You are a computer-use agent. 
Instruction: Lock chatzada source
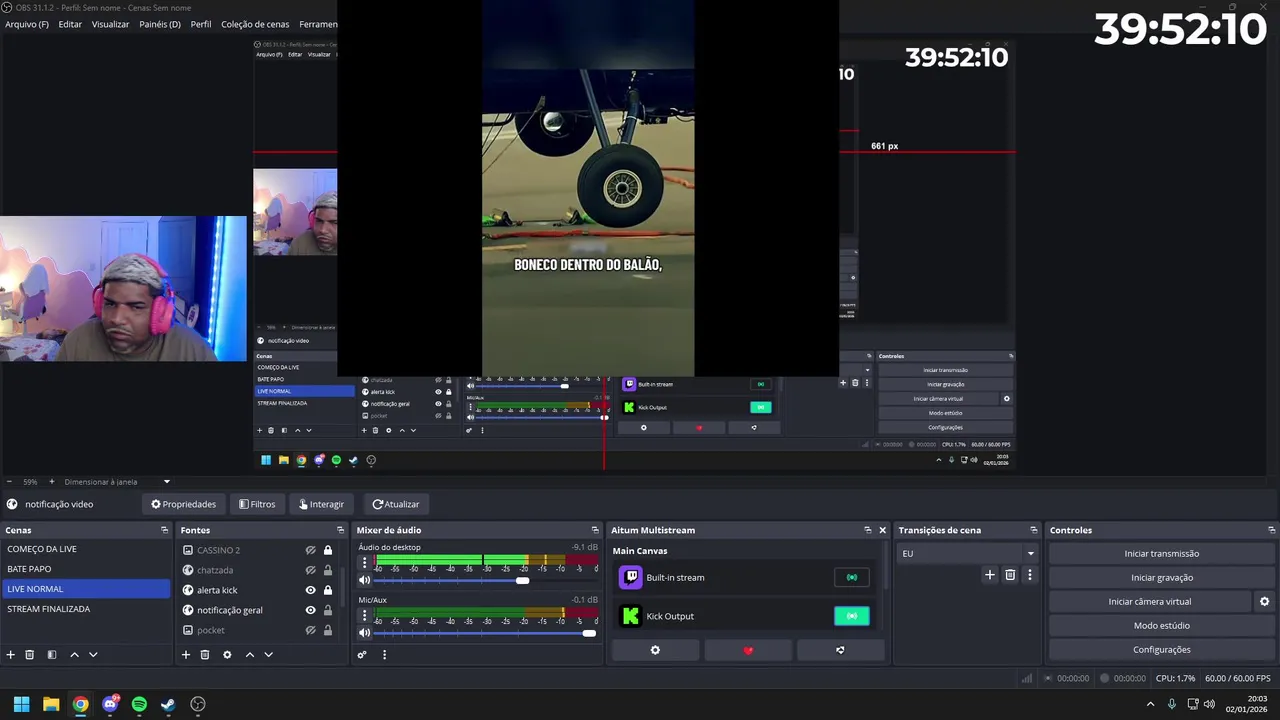tap(327, 570)
